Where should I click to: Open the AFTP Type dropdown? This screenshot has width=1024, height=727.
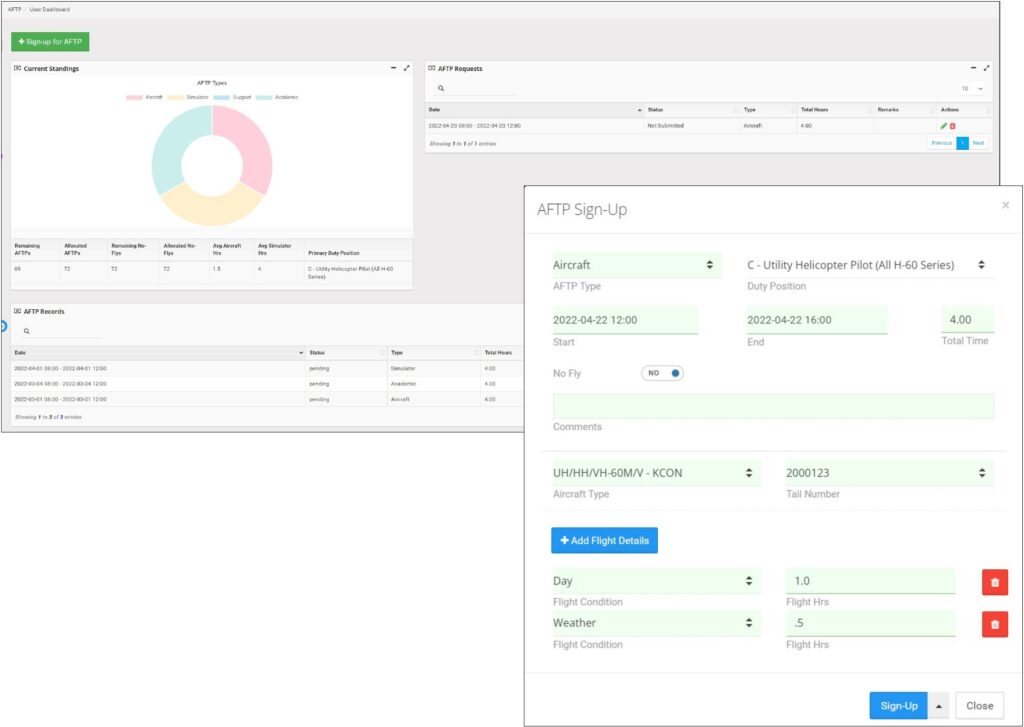click(636, 265)
